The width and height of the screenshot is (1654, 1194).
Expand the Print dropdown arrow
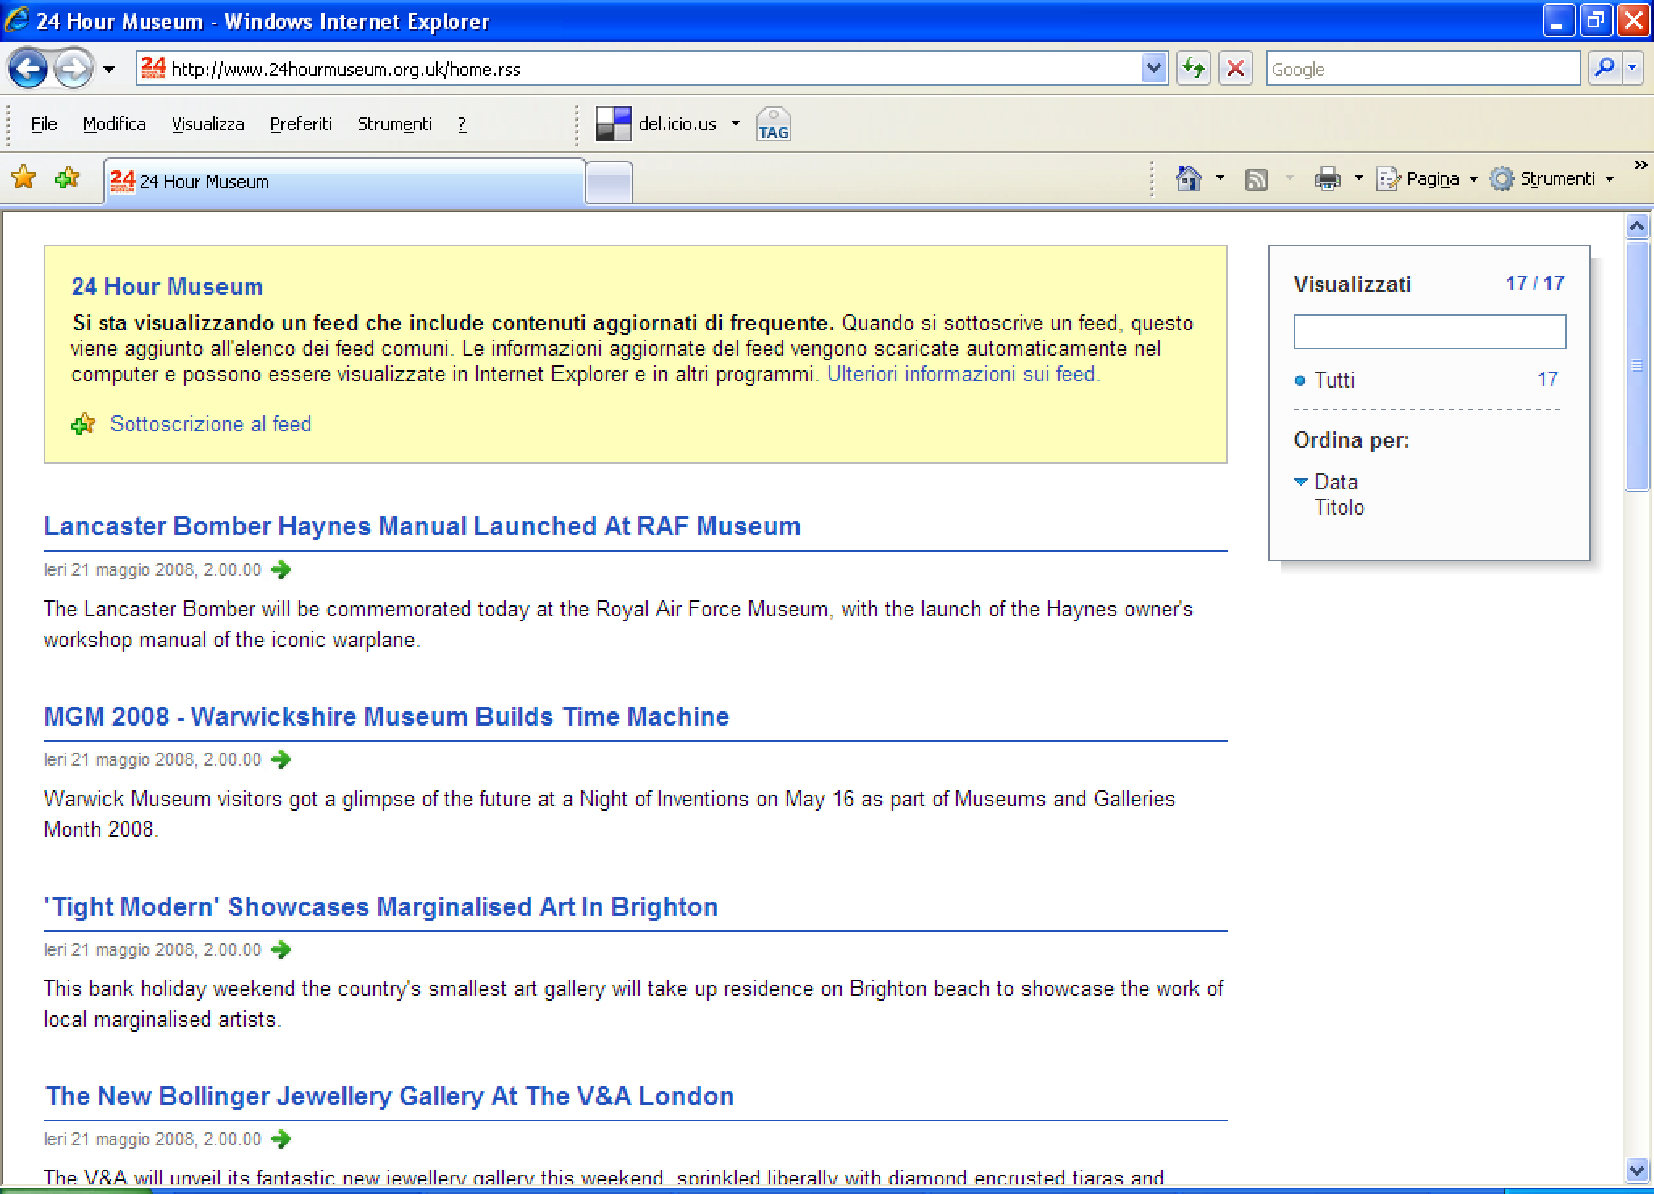pos(1359,178)
